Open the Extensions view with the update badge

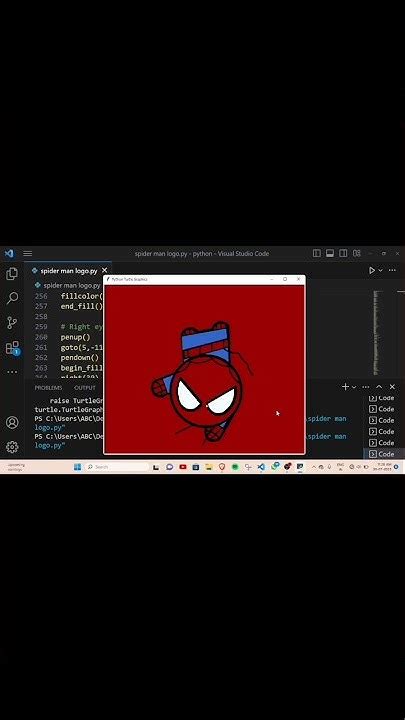[12, 348]
